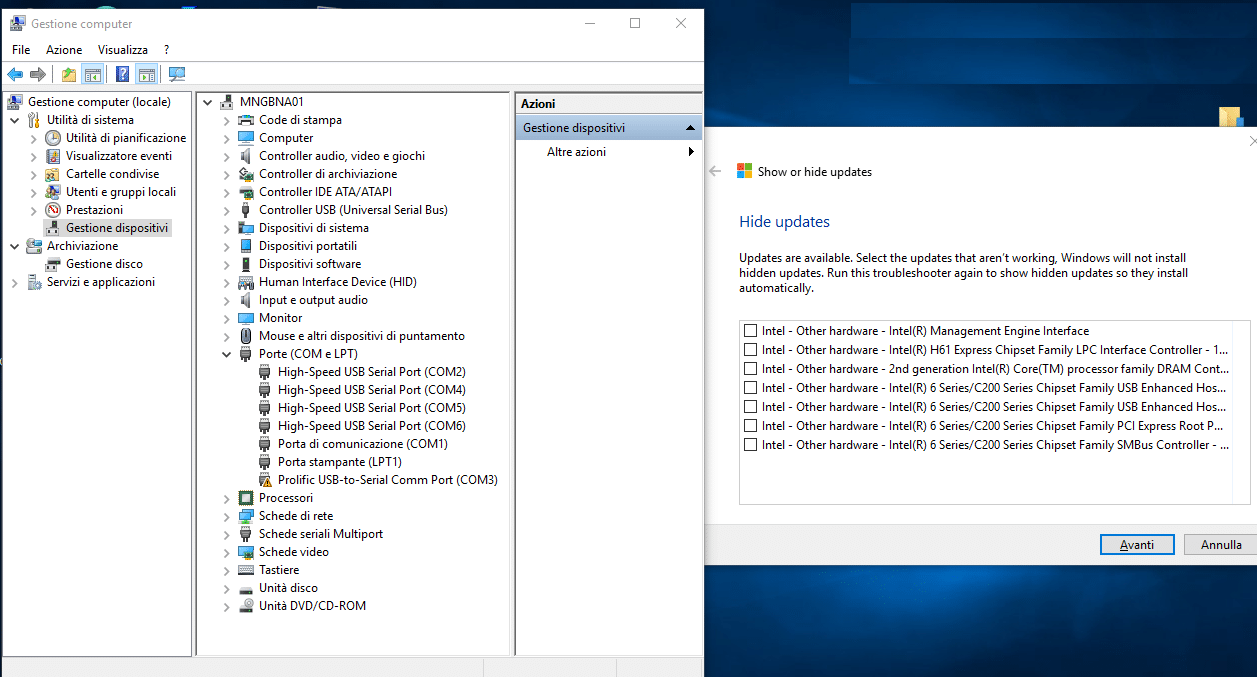Click the Controller audio, video e giochi icon

coord(246,156)
